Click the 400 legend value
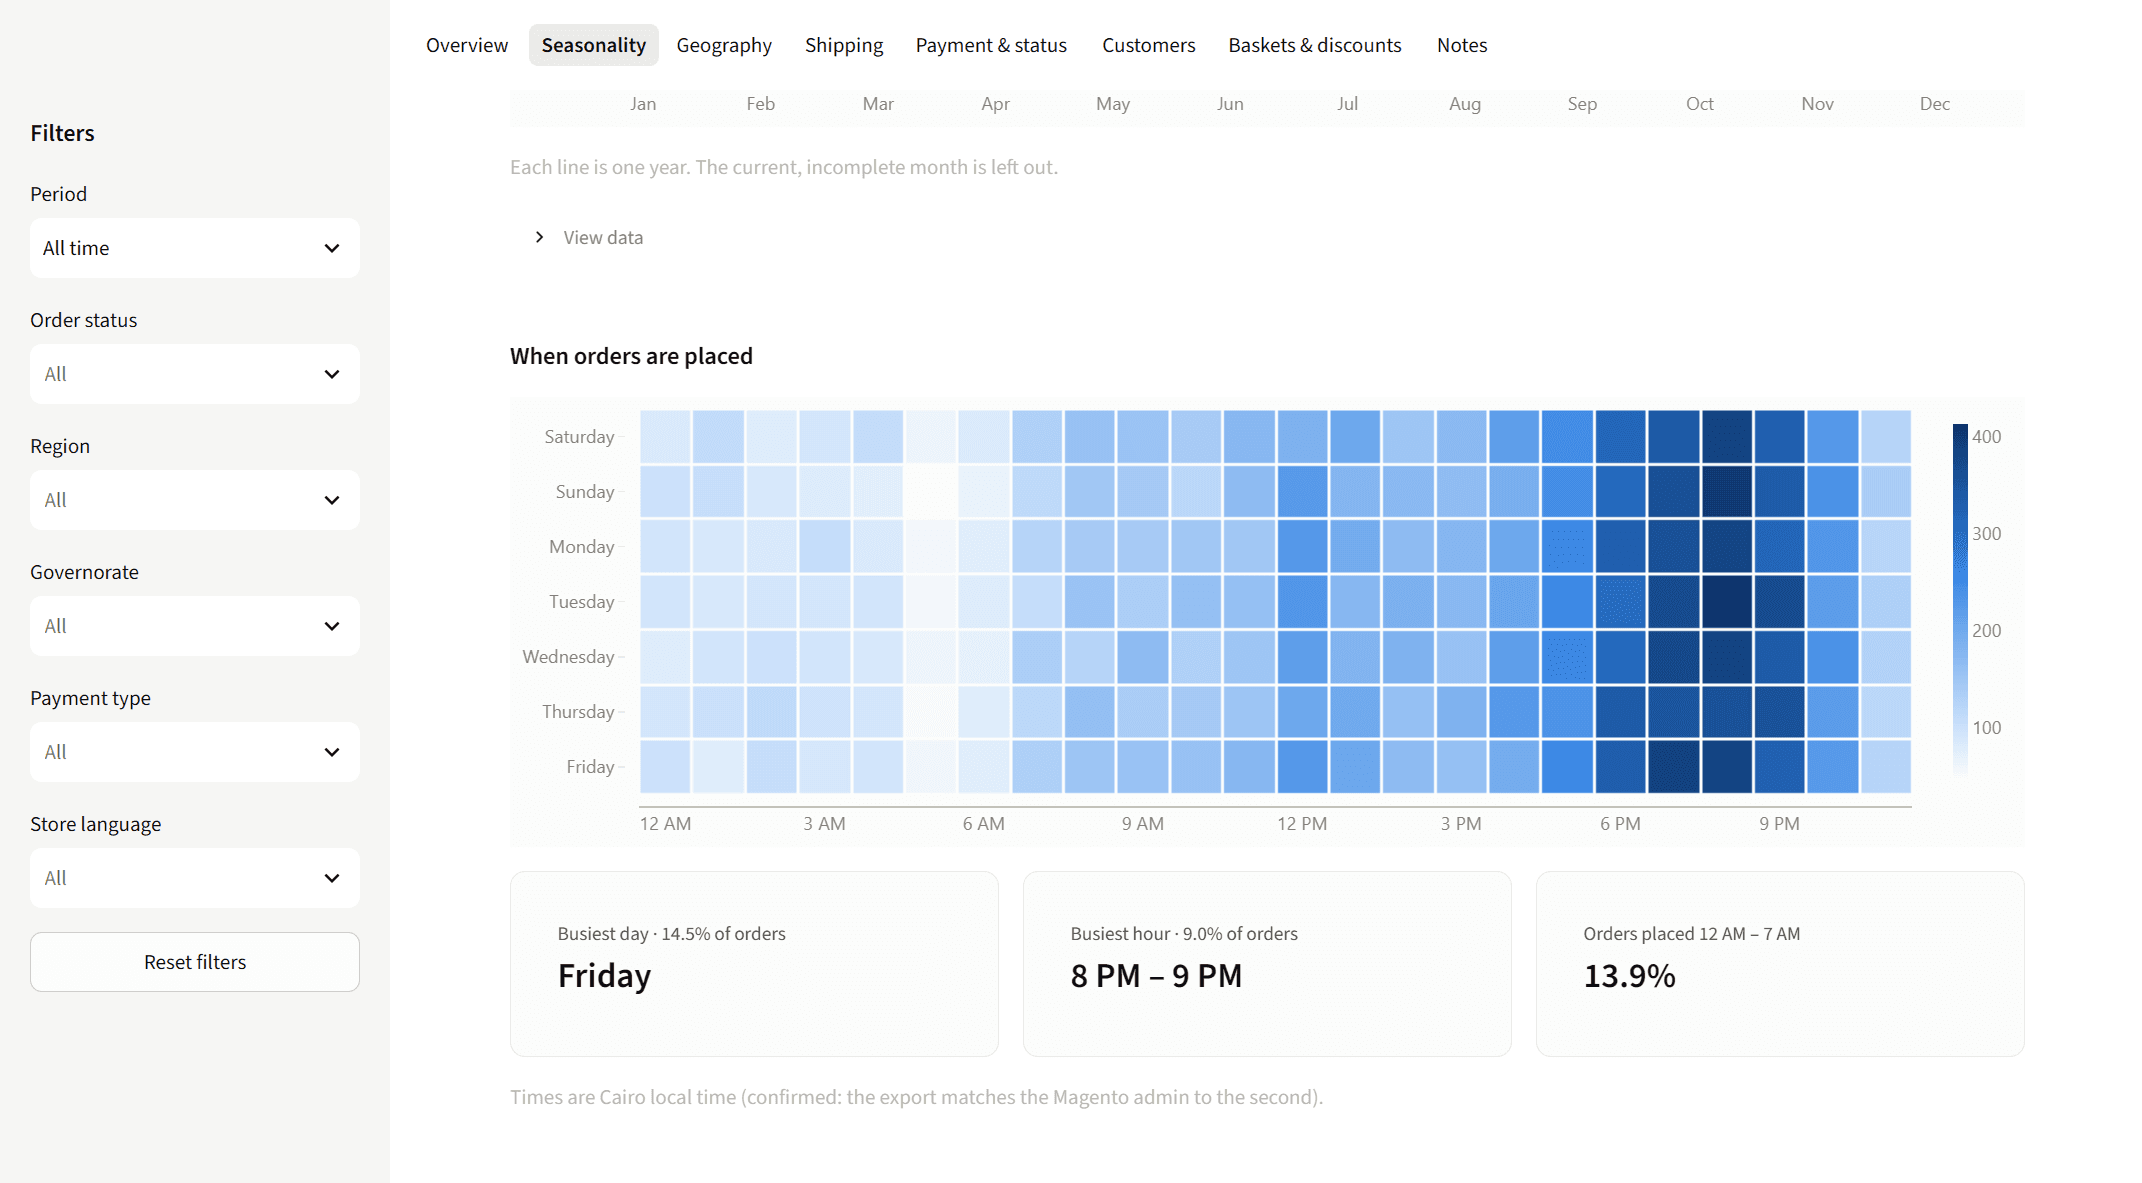The height and width of the screenshot is (1183, 2142). [x=1986, y=437]
